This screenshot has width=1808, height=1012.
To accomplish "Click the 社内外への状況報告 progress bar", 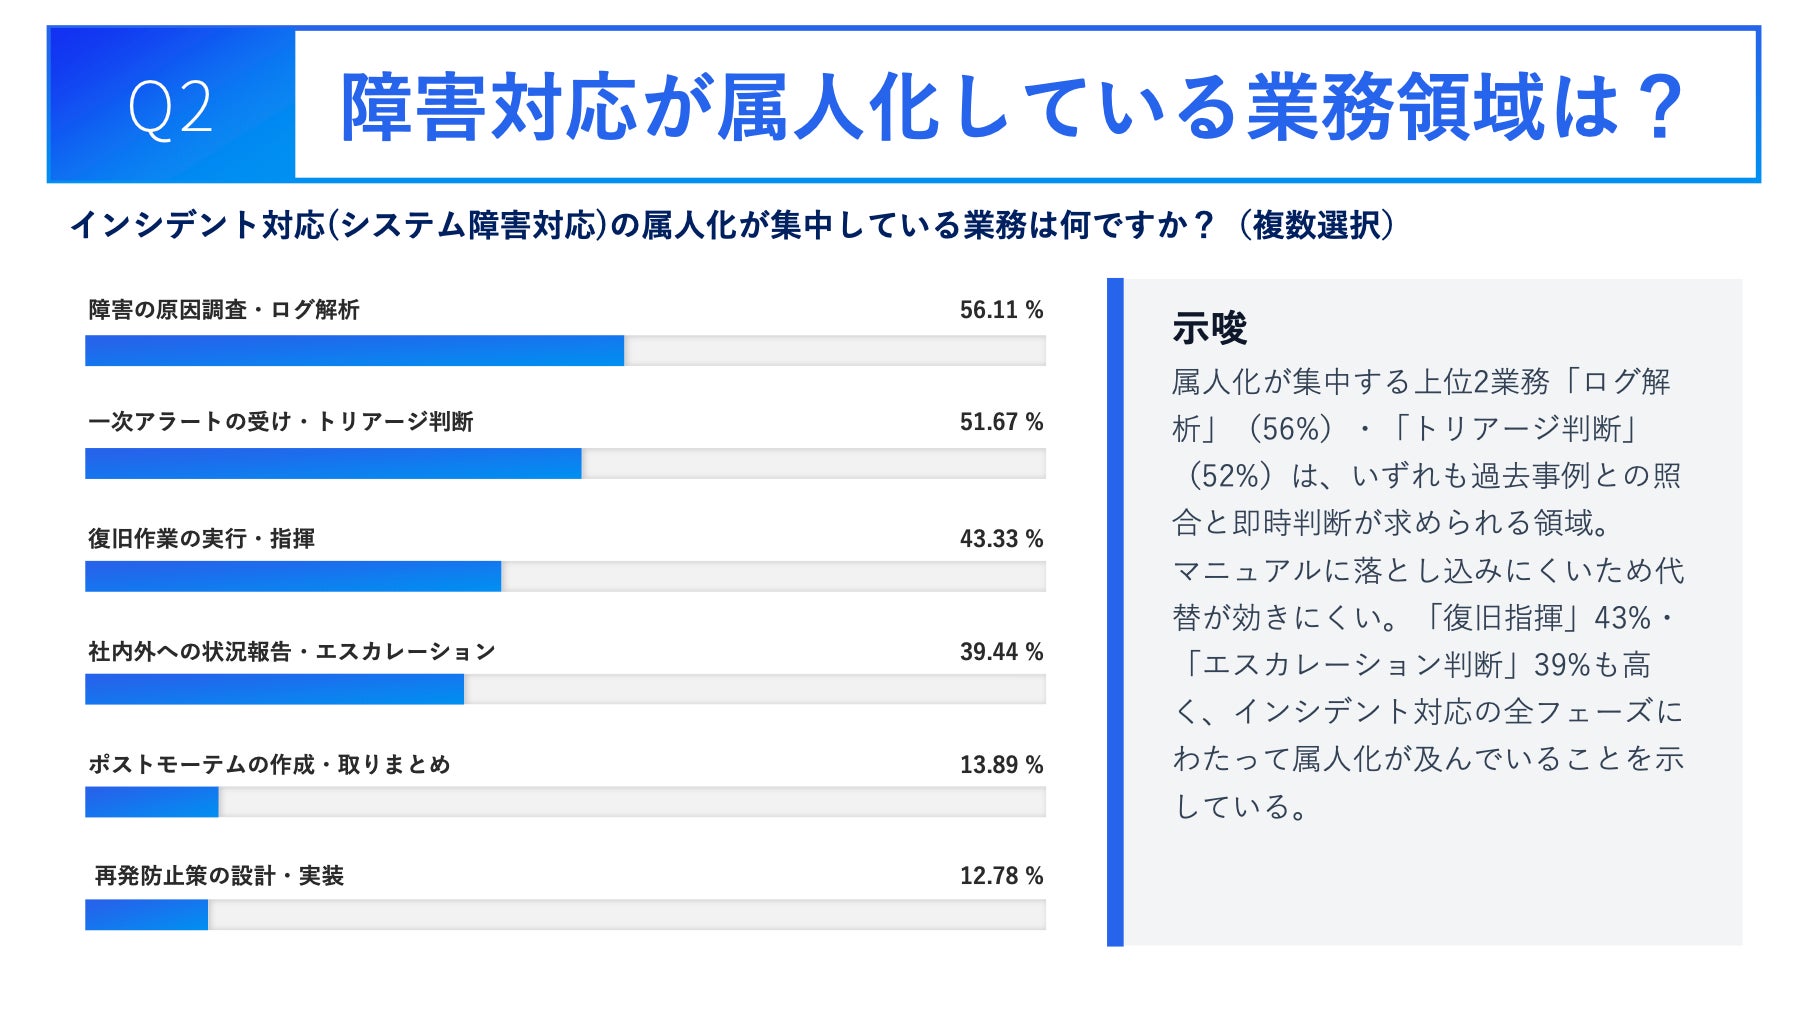I will point(565,690).
